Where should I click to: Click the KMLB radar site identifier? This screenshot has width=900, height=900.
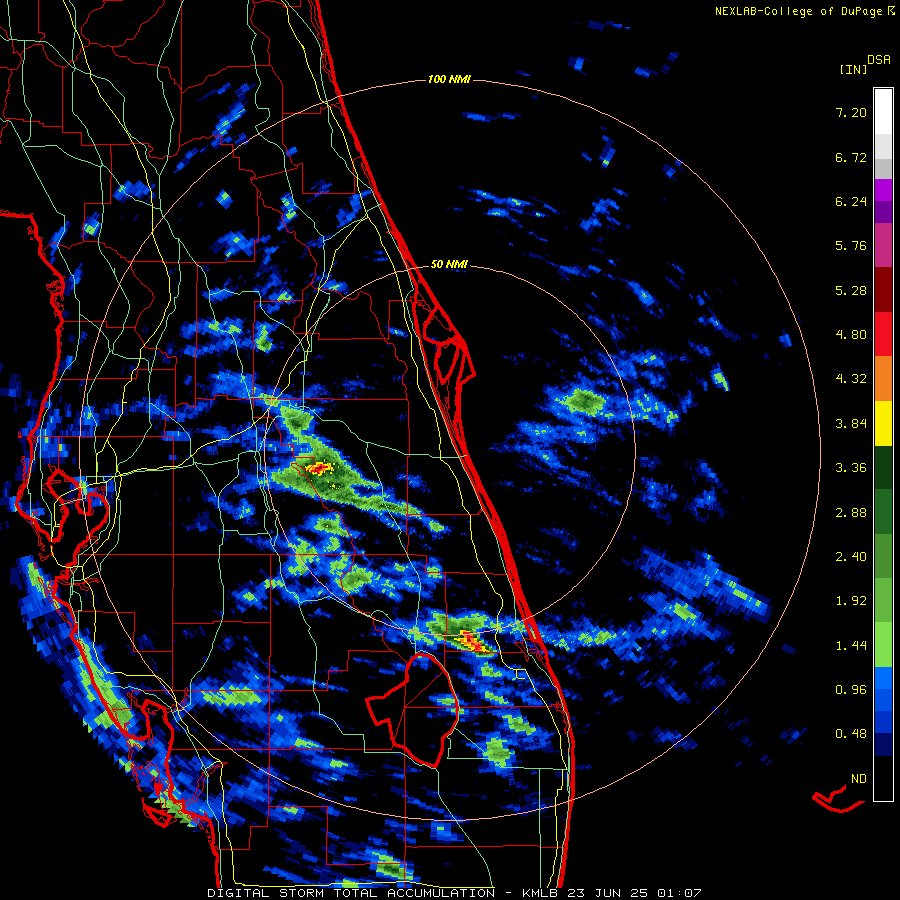click(x=541, y=893)
